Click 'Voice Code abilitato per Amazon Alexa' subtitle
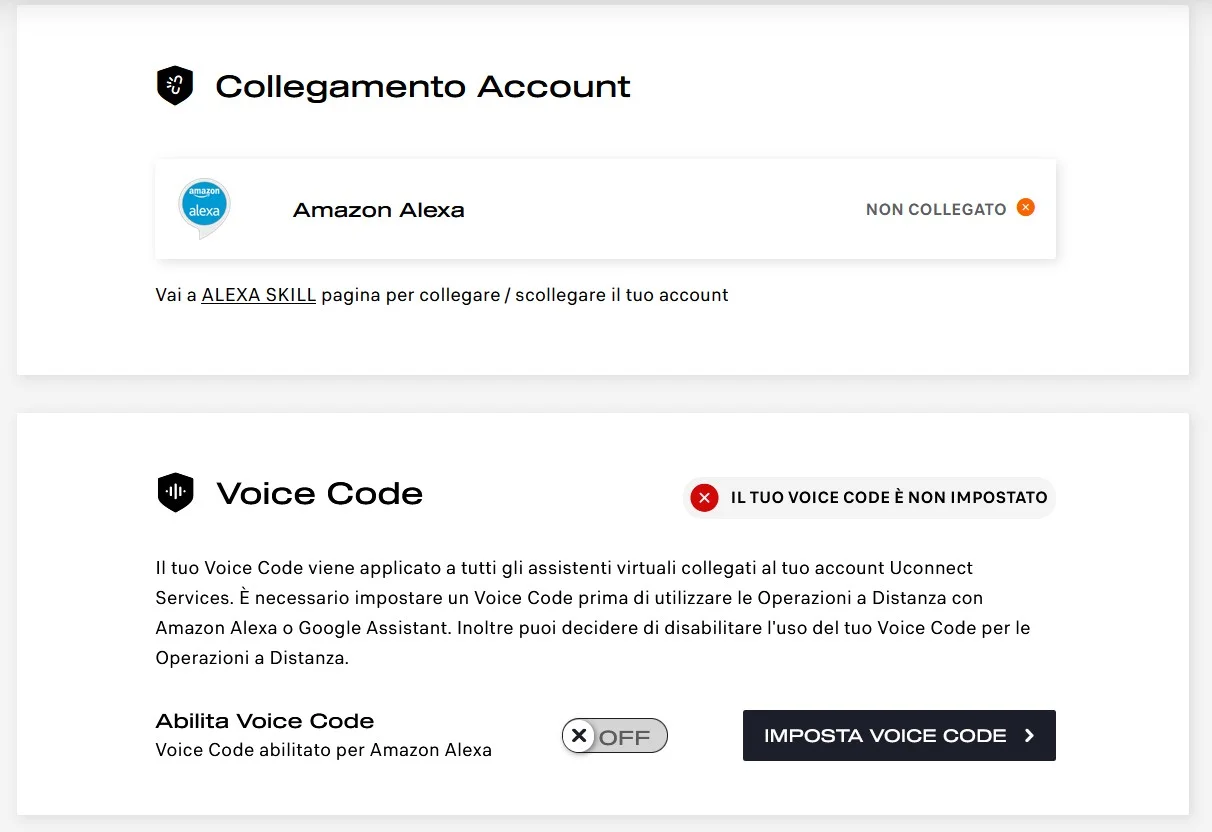Viewport: 1212px width, 832px height. click(323, 750)
